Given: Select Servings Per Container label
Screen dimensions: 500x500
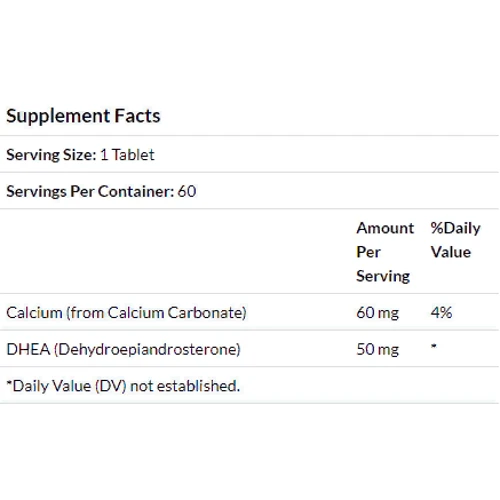Looking at the screenshot, I should [x=90, y=192].
